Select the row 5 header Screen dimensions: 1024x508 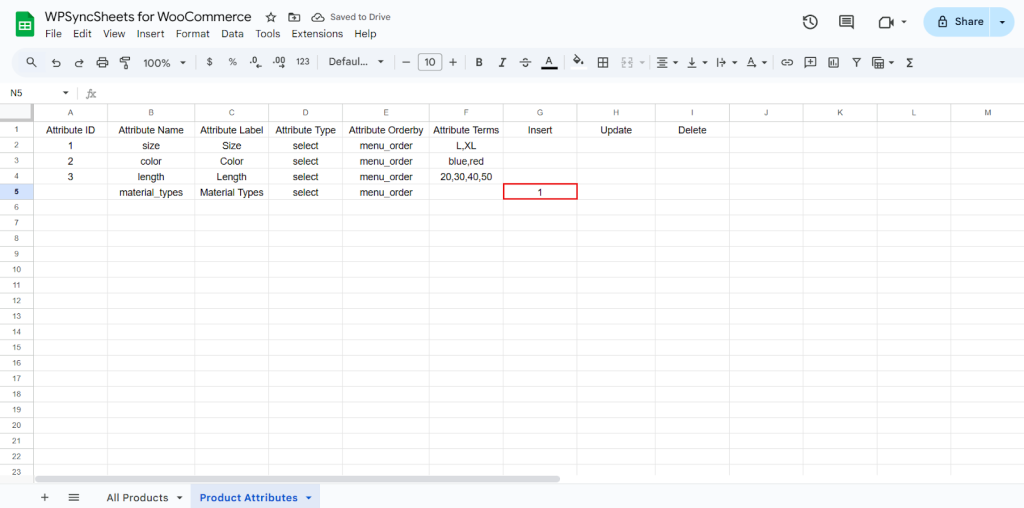tap(16, 192)
